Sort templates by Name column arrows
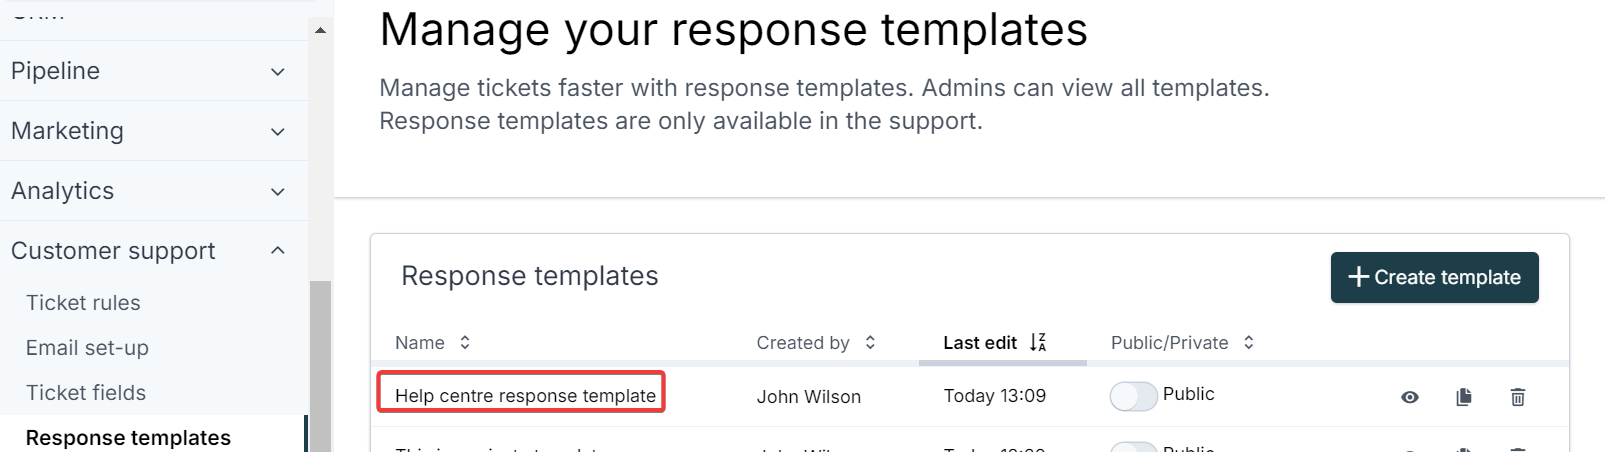1605x452 pixels. click(465, 342)
